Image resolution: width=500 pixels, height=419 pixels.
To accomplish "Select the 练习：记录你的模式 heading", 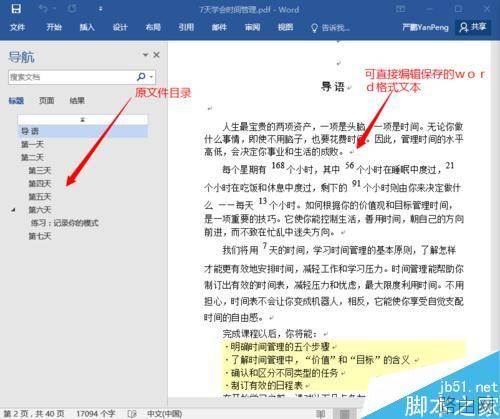I will pos(65,223).
